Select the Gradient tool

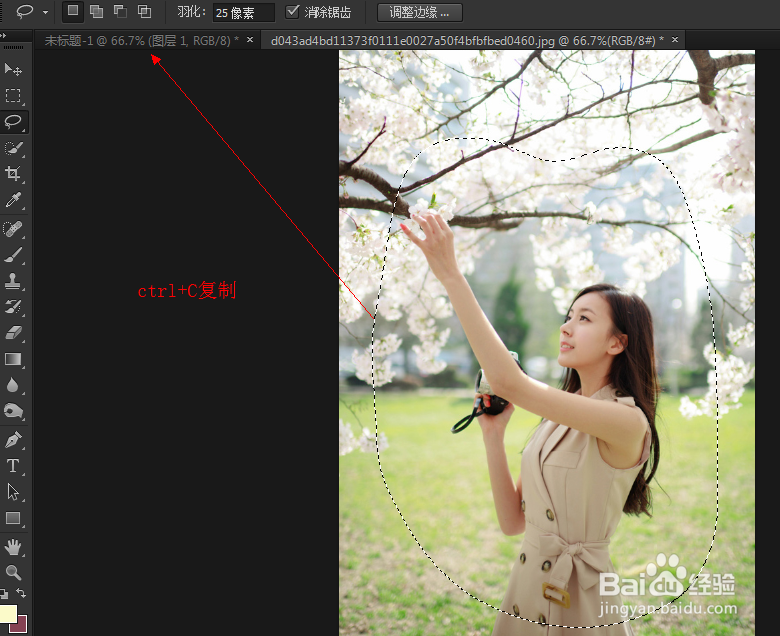point(13,359)
